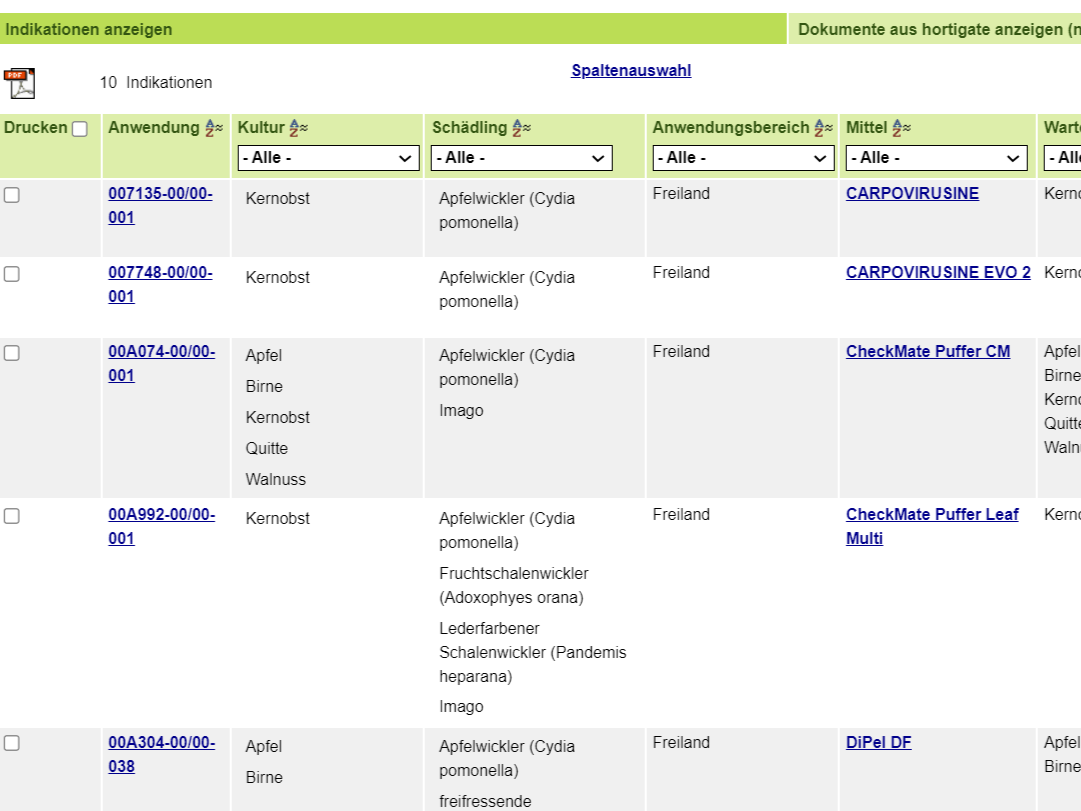Open application 007748-00/00-001
The image size is (1081, 811).
pyautogui.click(x=161, y=284)
